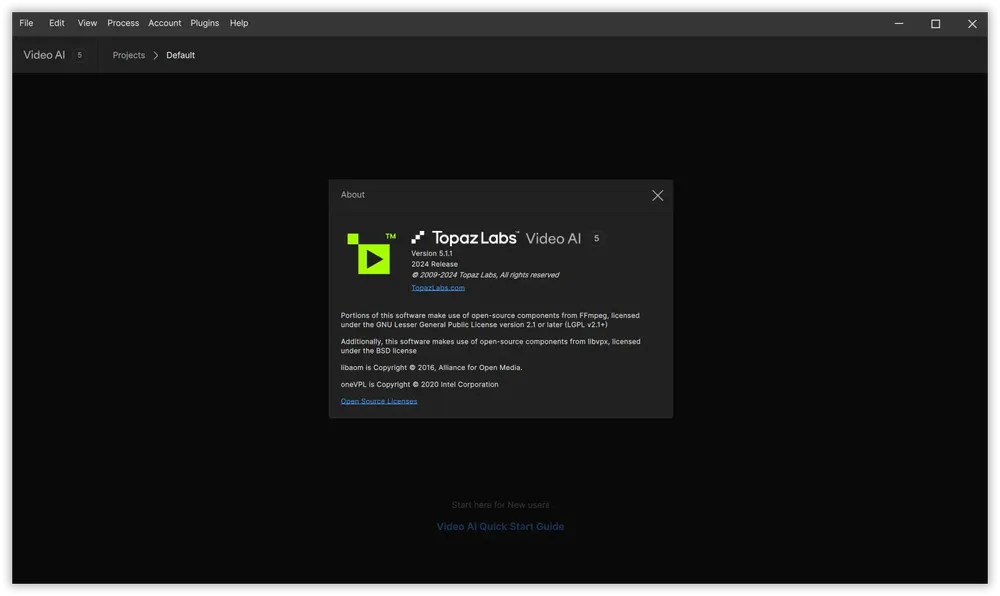Click the breadcrumb chevron after Projects
1000x596 pixels.
[156, 55]
